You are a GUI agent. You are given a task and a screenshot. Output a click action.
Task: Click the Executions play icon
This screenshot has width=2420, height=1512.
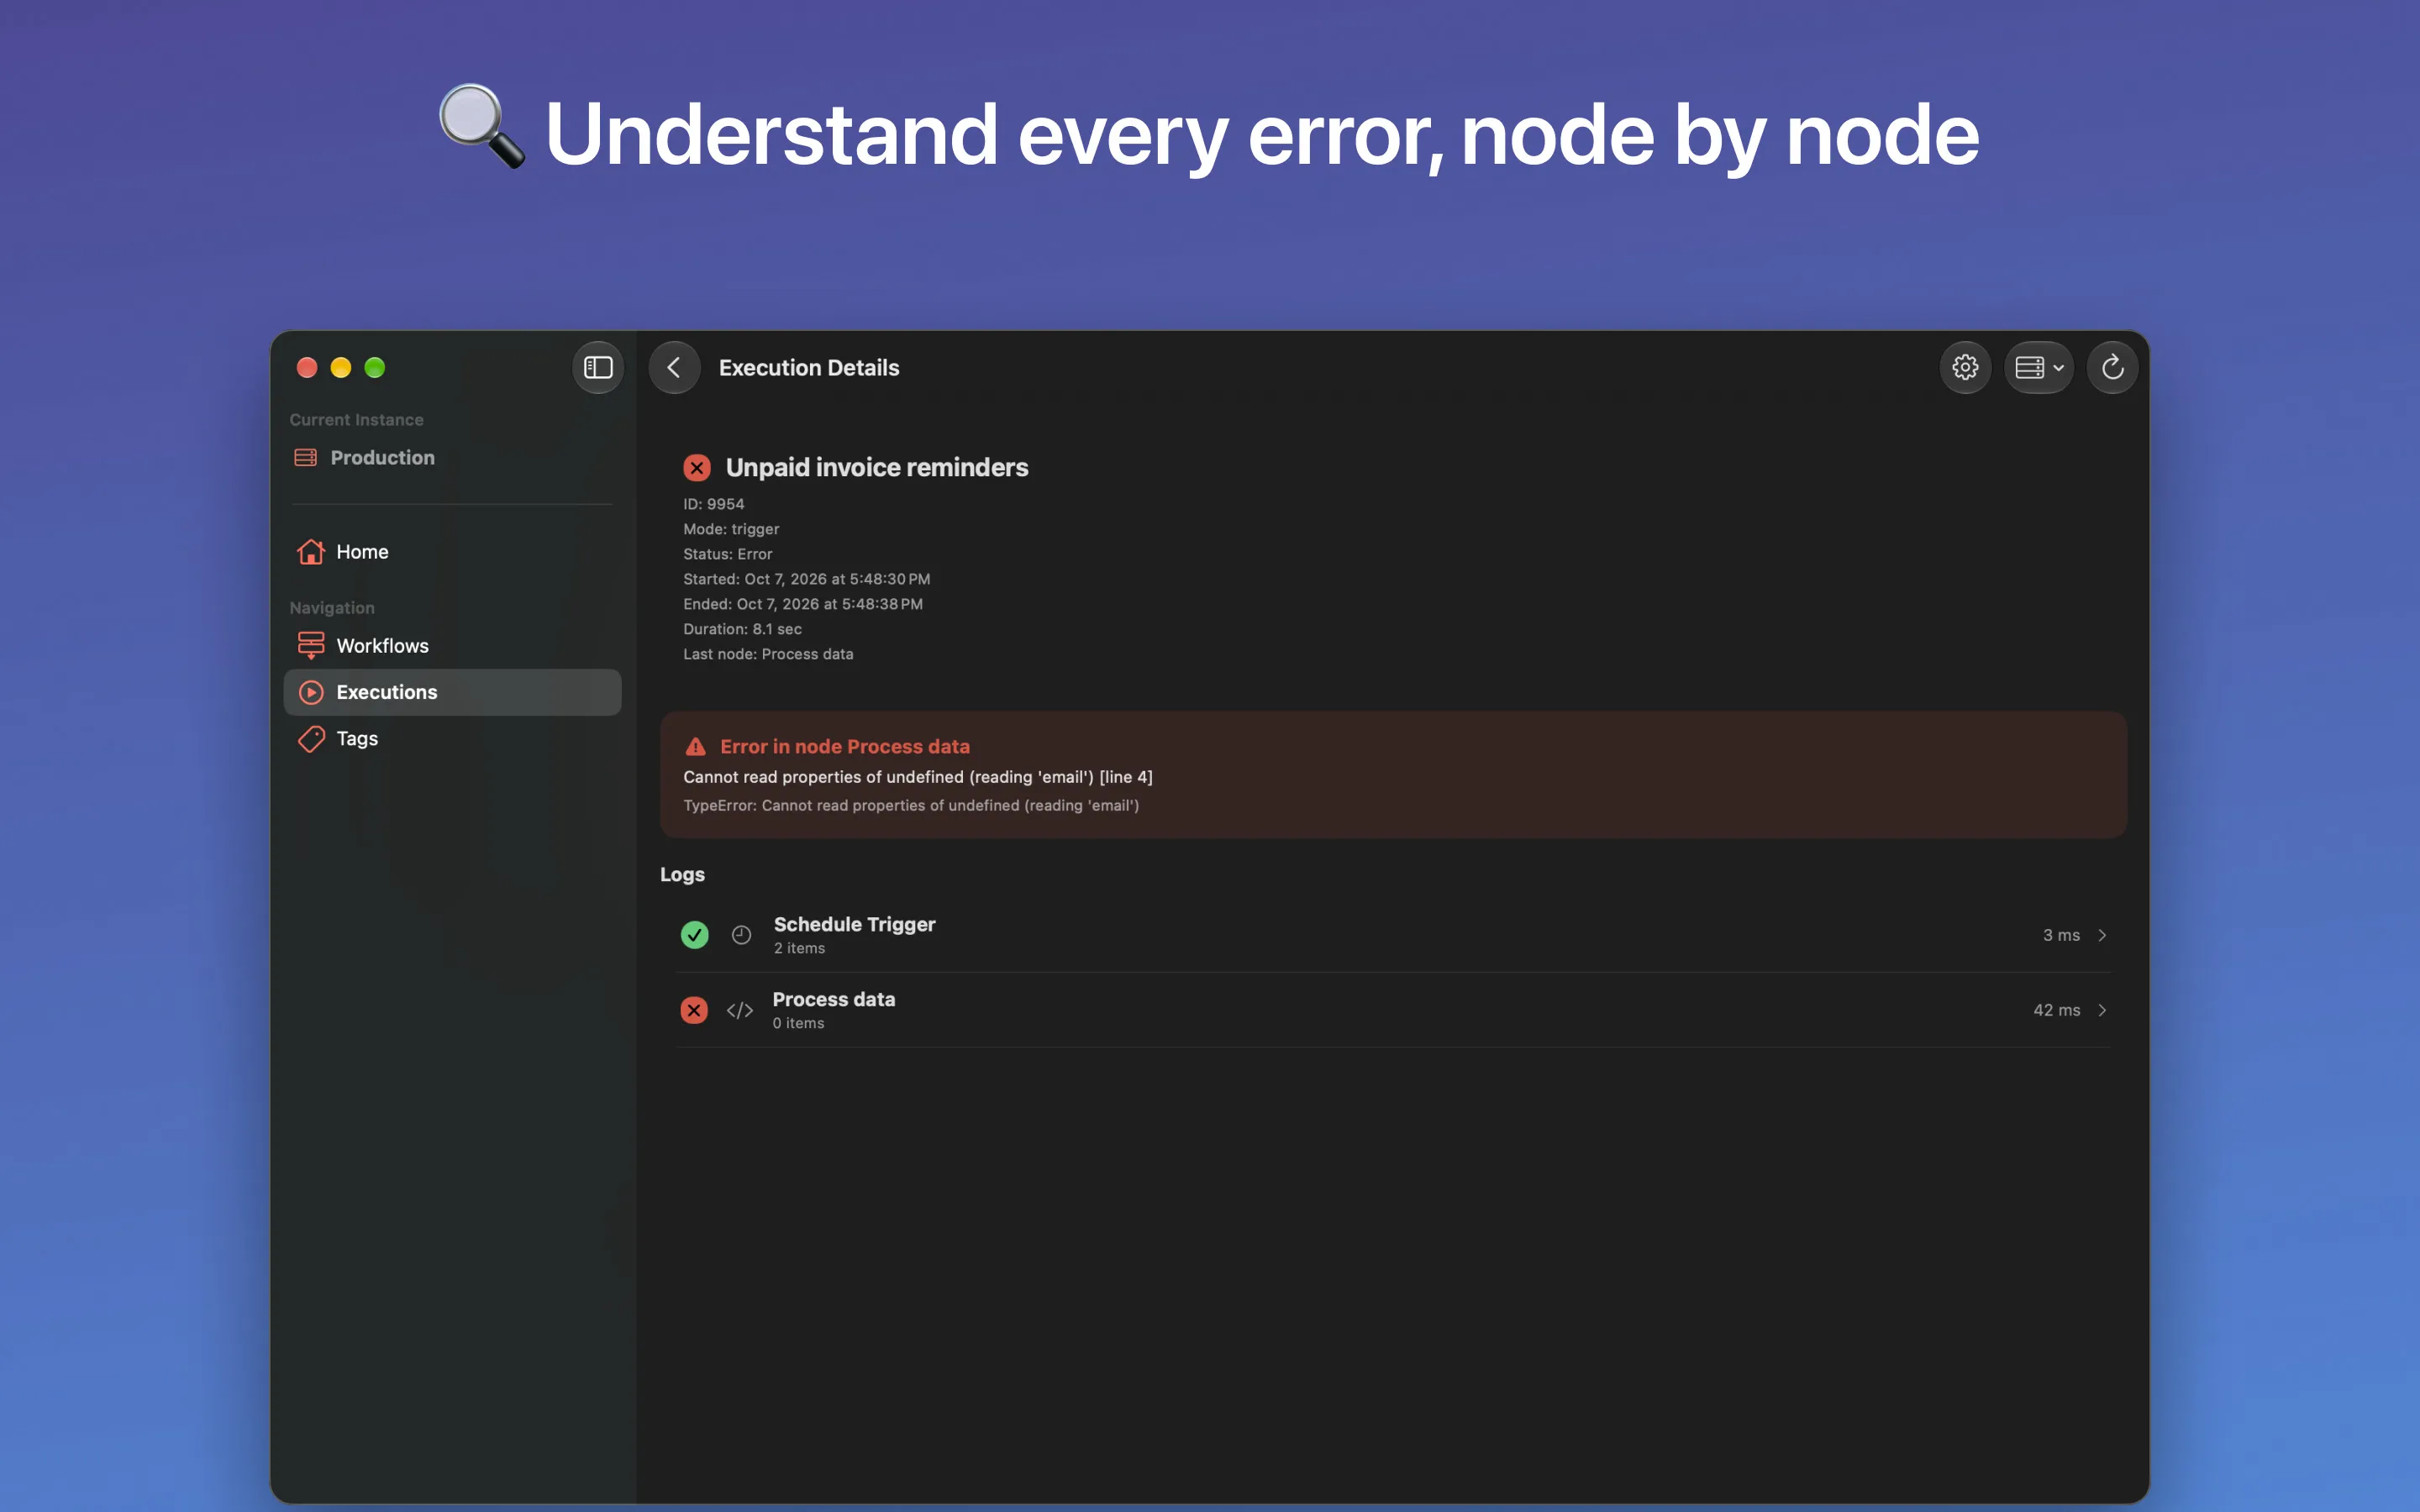[311, 692]
